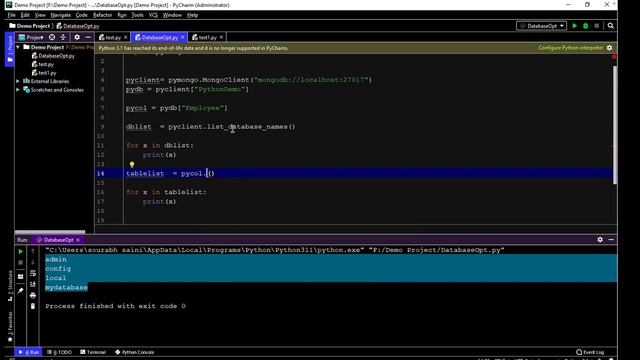This screenshot has width=640, height=360.
Task: Clear the console with the trash icon
Action: pyautogui.click(x=33, y=306)
